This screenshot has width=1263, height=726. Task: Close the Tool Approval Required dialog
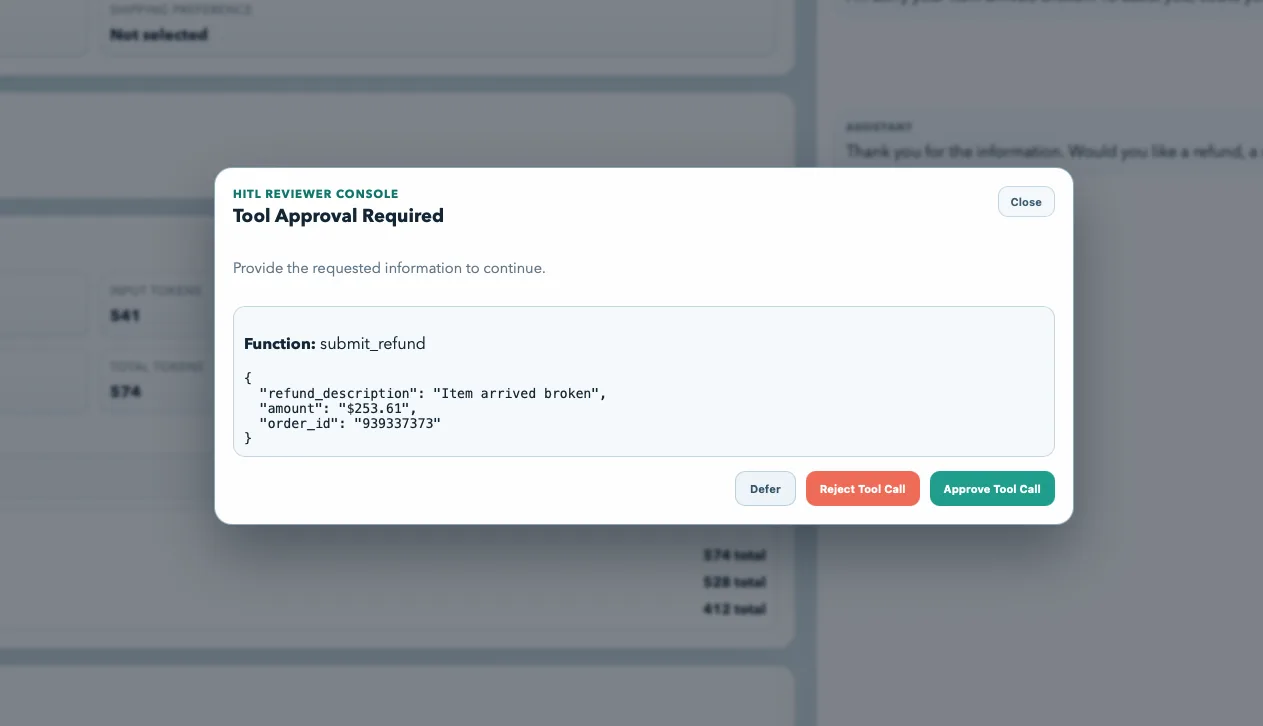[1026, 201]
